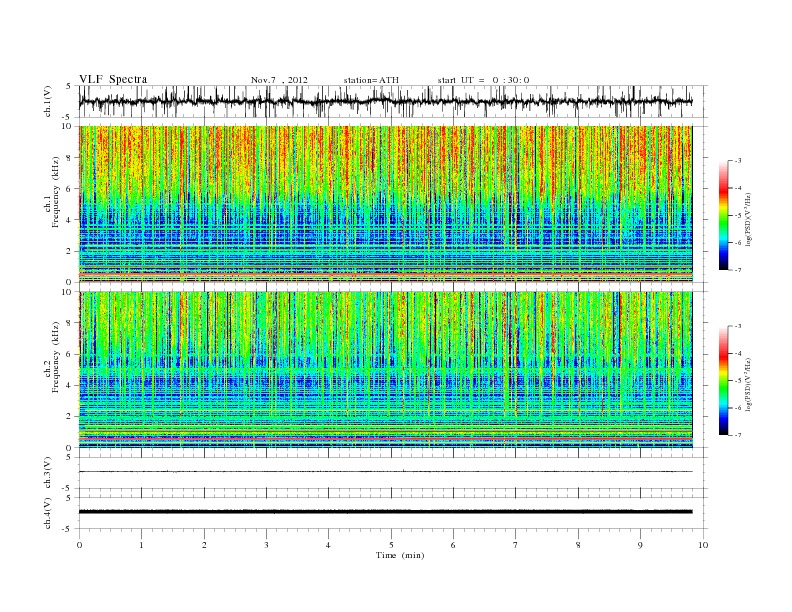
Task: Click the "Time (min)" axis label
Action: 400,555
